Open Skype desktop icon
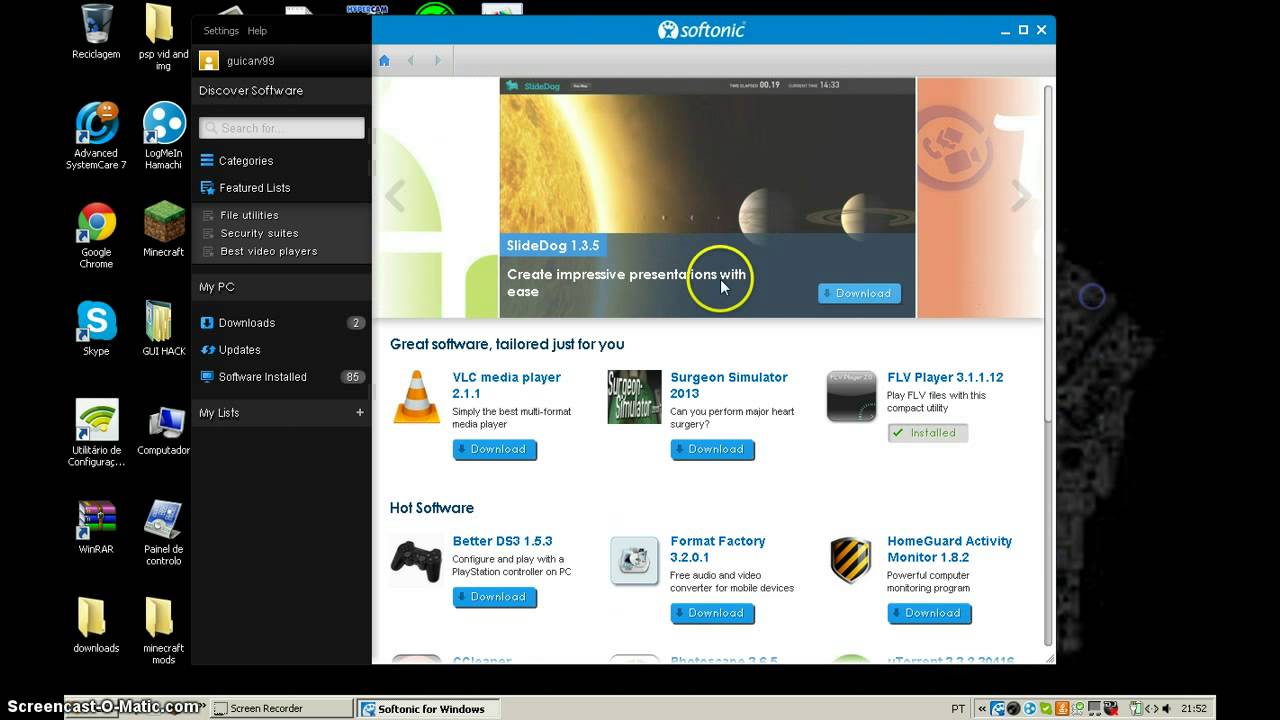1280x720 pixels. pos(96,329)
